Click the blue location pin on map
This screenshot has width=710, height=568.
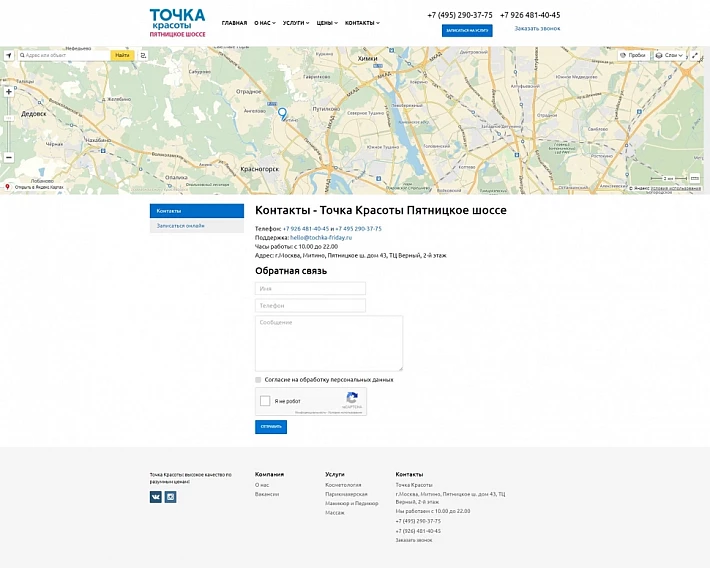click(x=282, y=114)
